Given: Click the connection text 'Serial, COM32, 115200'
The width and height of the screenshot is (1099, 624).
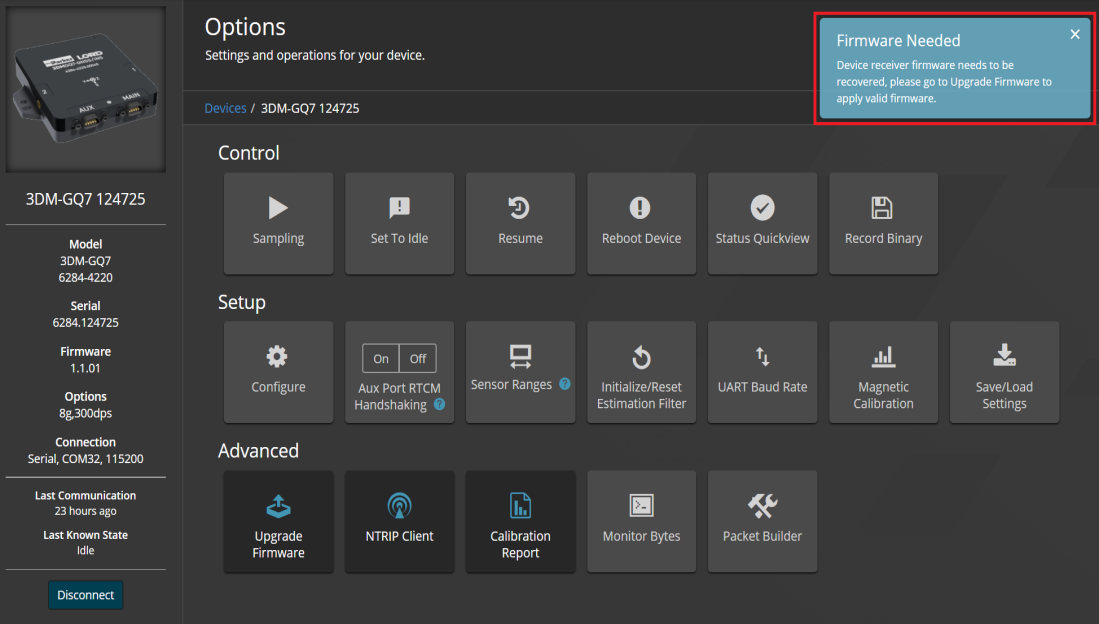Looking at the screenshot, I should click(x=86, y=459).
